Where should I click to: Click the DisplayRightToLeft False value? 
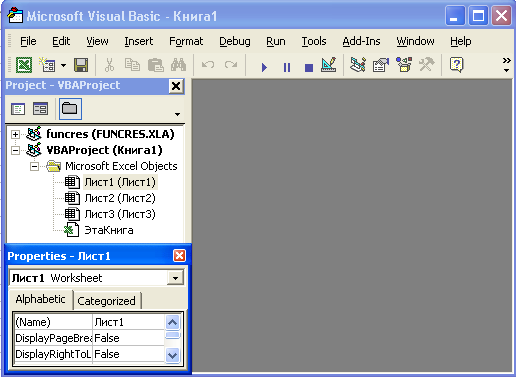pos(128,354)
